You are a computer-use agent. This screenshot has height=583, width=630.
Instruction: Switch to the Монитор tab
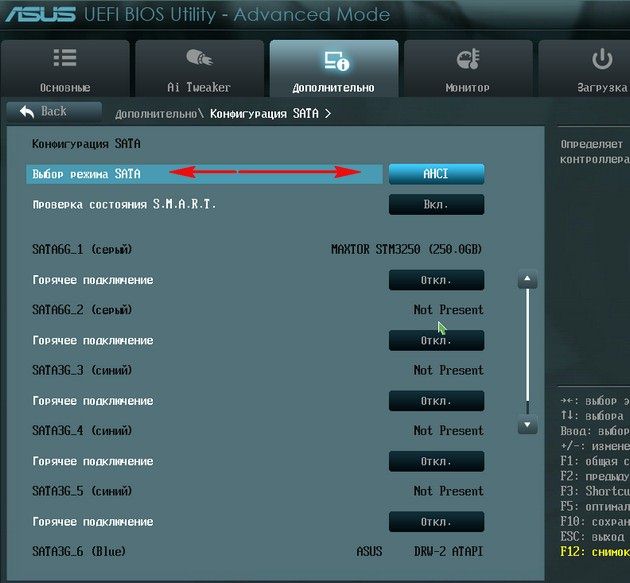point(468,68)
